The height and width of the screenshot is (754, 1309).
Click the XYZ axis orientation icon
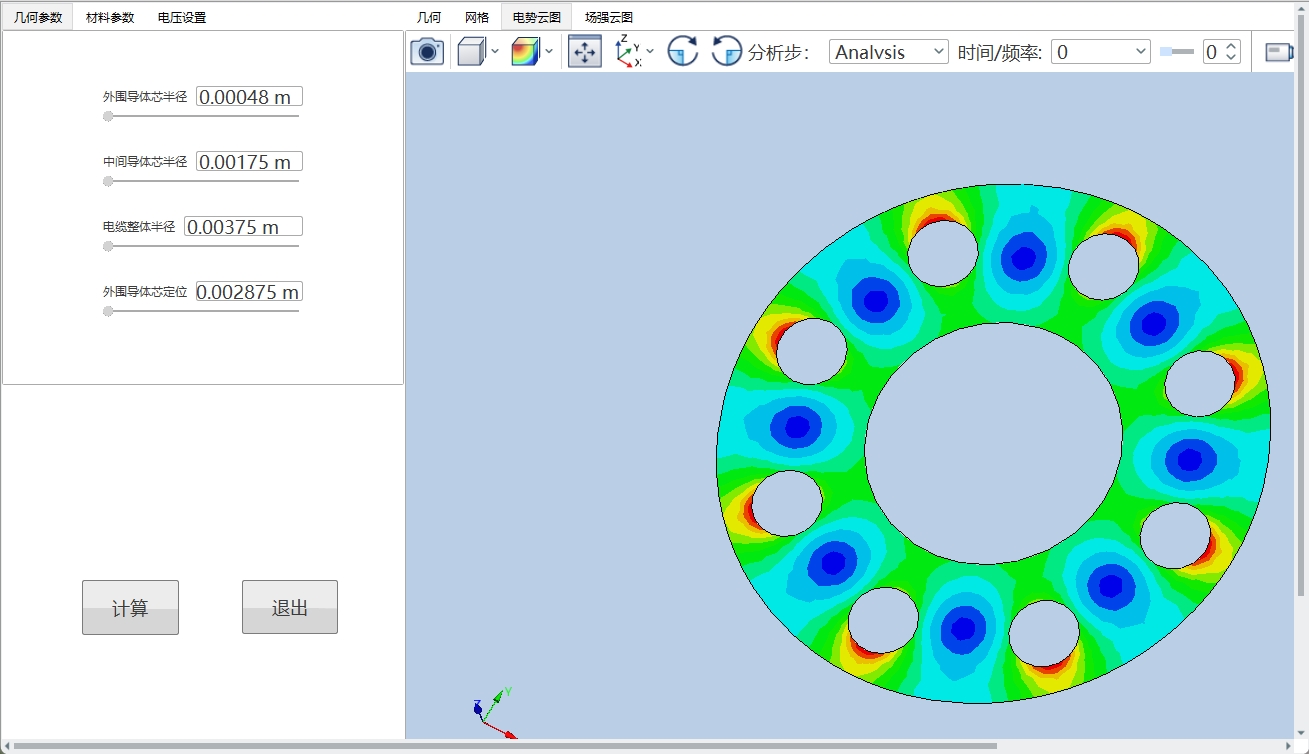click(628, 51)
